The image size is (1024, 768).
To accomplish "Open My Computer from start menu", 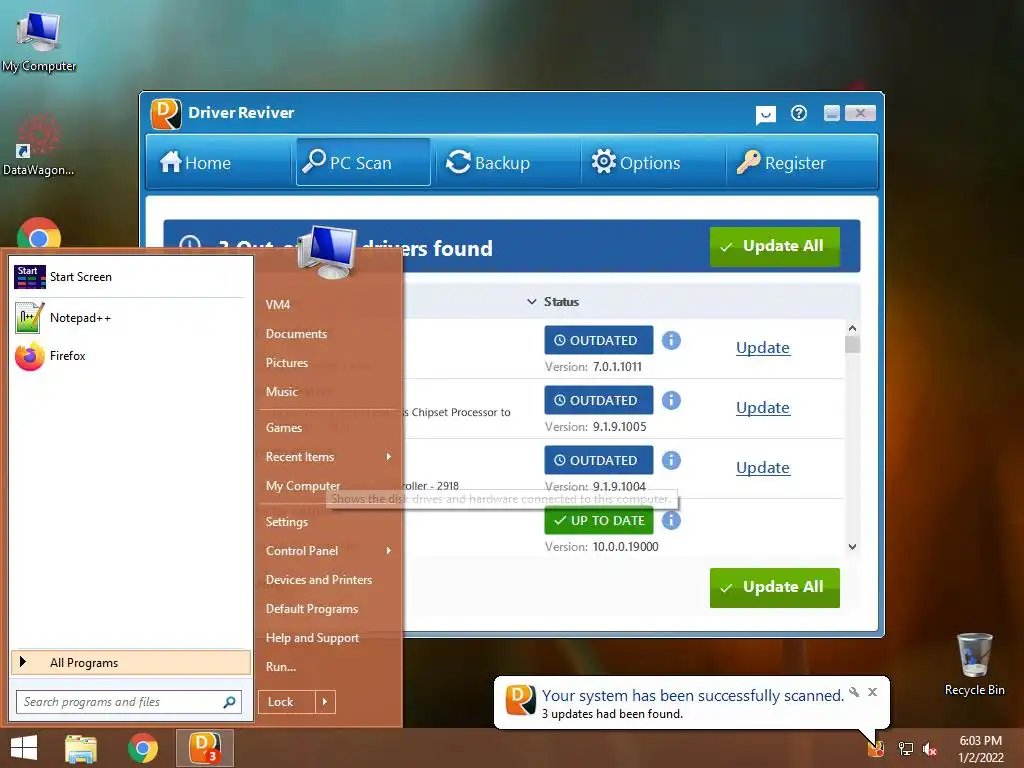I will pyautogui.click(x=303, y=486).
